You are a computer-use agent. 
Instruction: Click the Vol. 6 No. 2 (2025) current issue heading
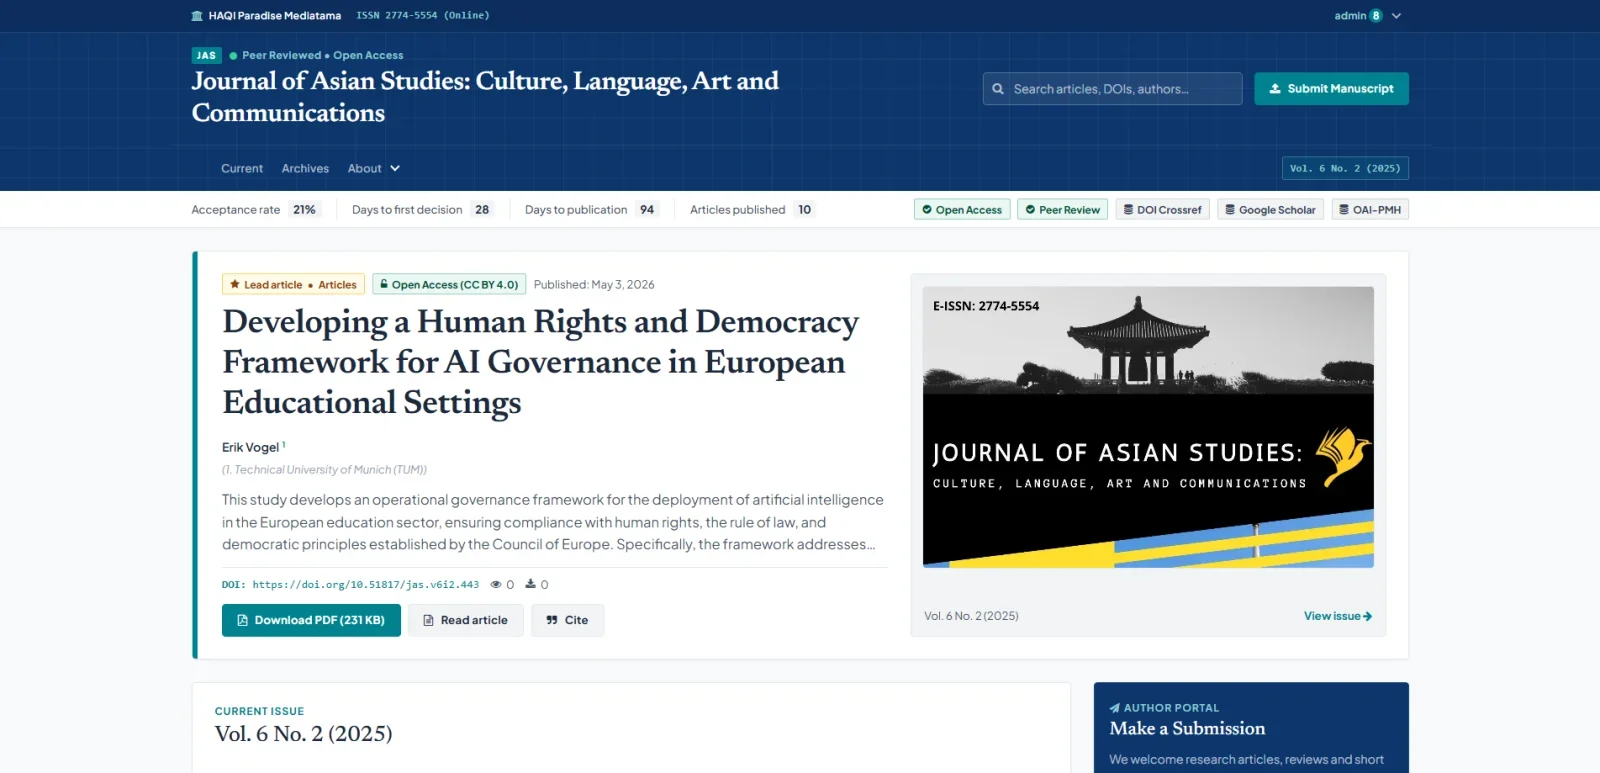coord(303,734)
